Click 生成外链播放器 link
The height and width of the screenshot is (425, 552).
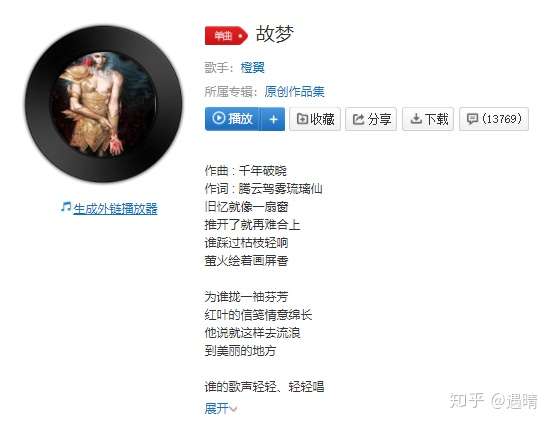115,209
